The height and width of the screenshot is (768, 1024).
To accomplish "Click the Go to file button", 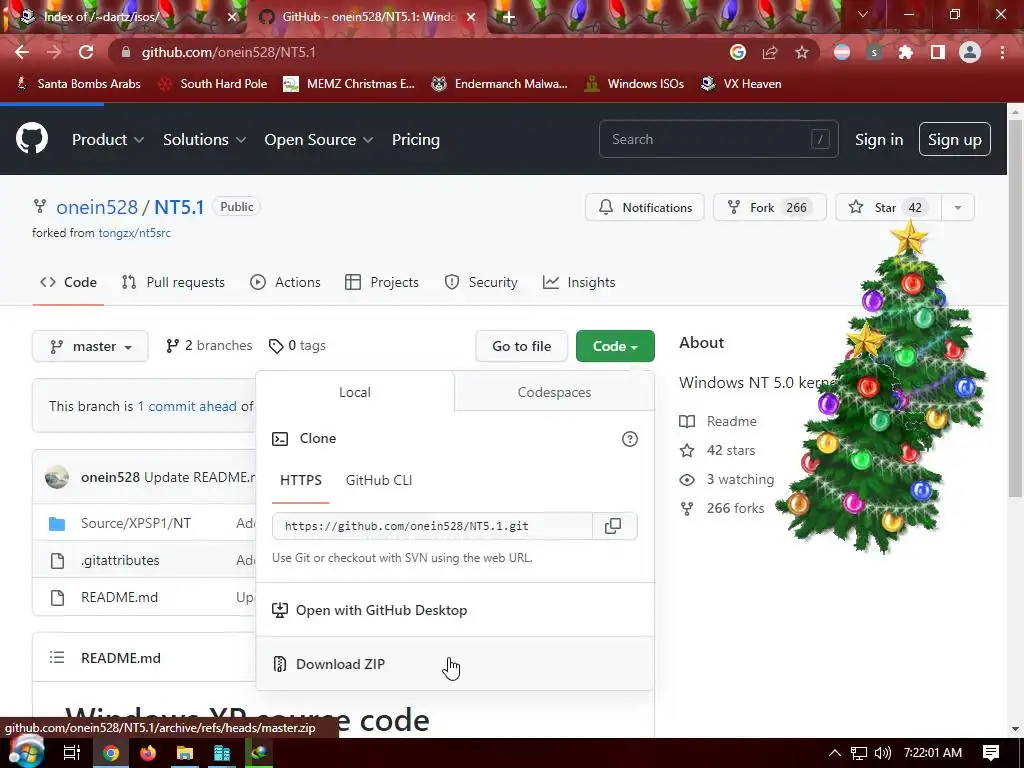I will pyautogui.click(x=522, y=346).
